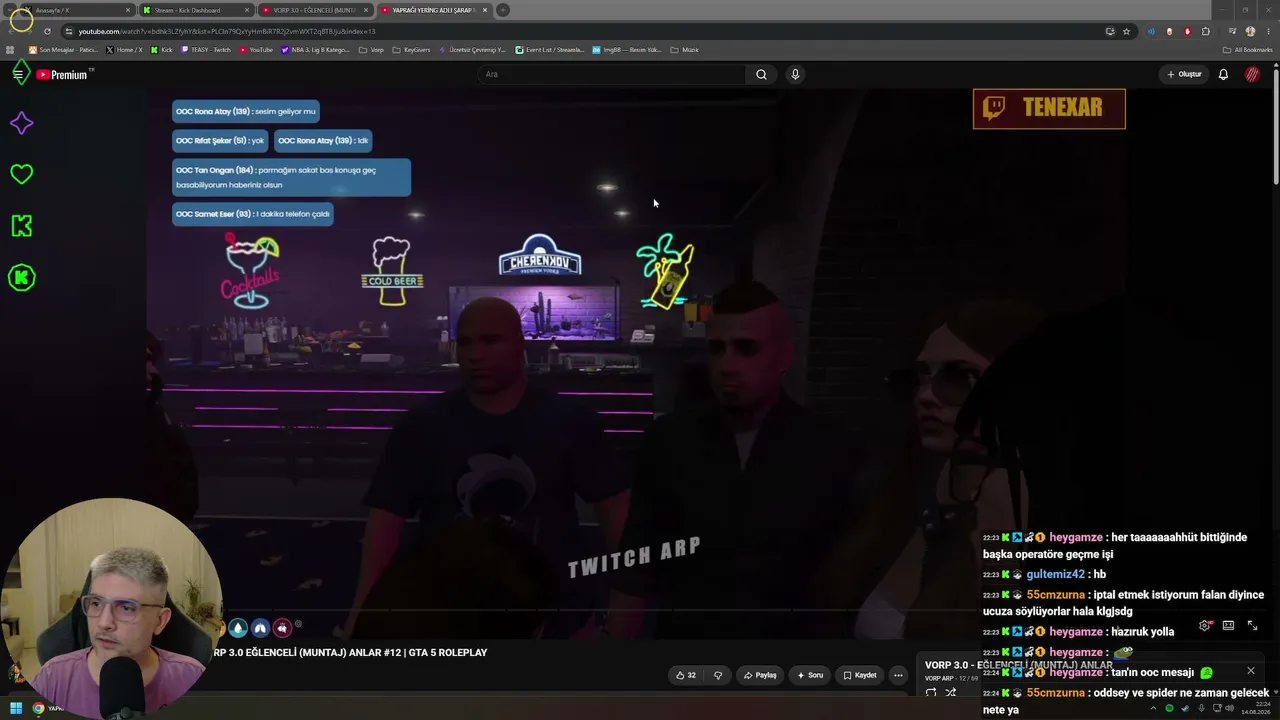Viewport: 1280px width, 720px height.
Task: Click the green Kick K logo overlay
Action: 21,226
